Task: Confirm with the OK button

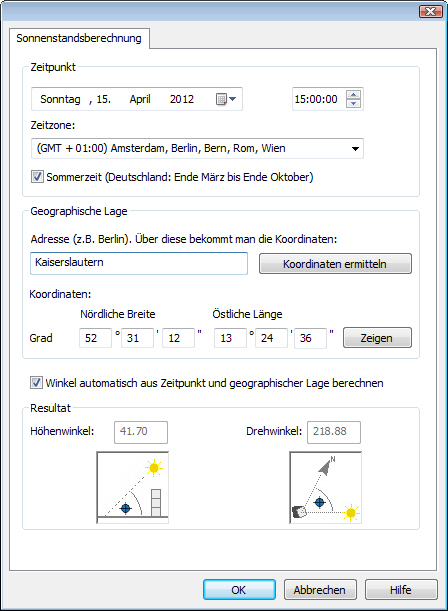Action: pos(239,590)
